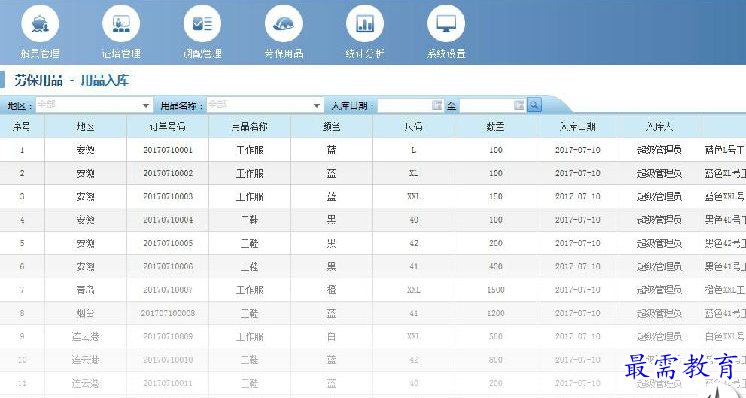Select order number 20170710003
Viewport: 746px width, 398px height.
tap(167, 196)
